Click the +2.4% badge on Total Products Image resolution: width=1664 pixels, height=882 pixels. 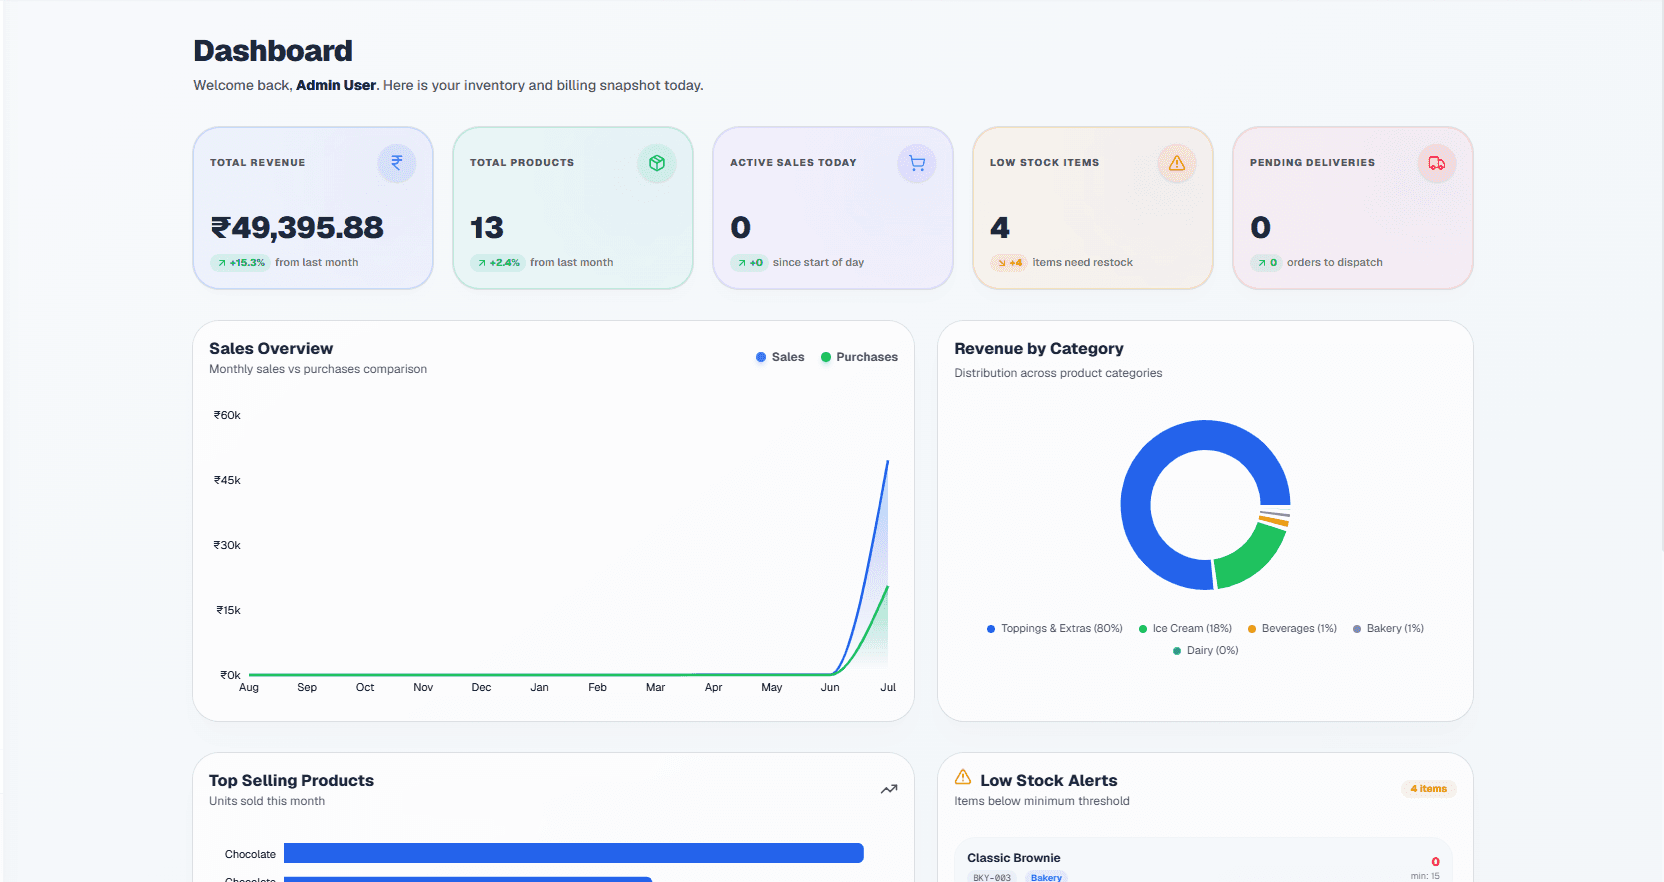tap(498, 263)
